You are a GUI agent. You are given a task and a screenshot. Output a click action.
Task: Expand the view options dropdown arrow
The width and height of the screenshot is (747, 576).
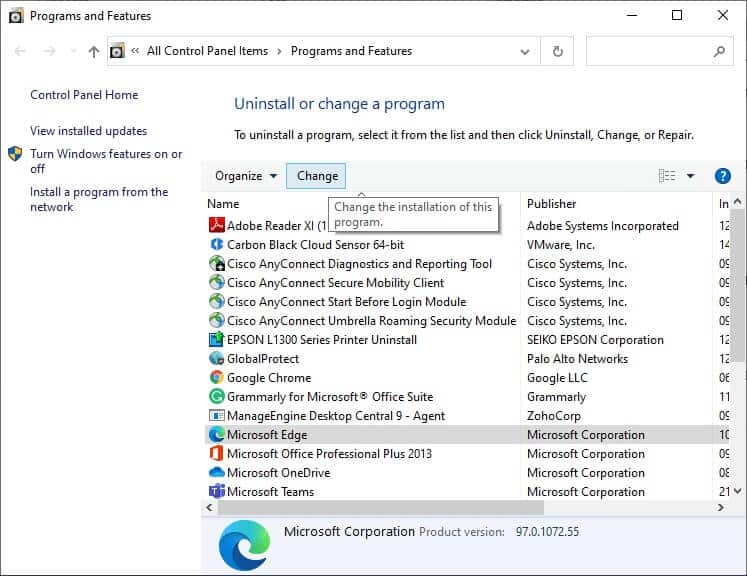690,176
